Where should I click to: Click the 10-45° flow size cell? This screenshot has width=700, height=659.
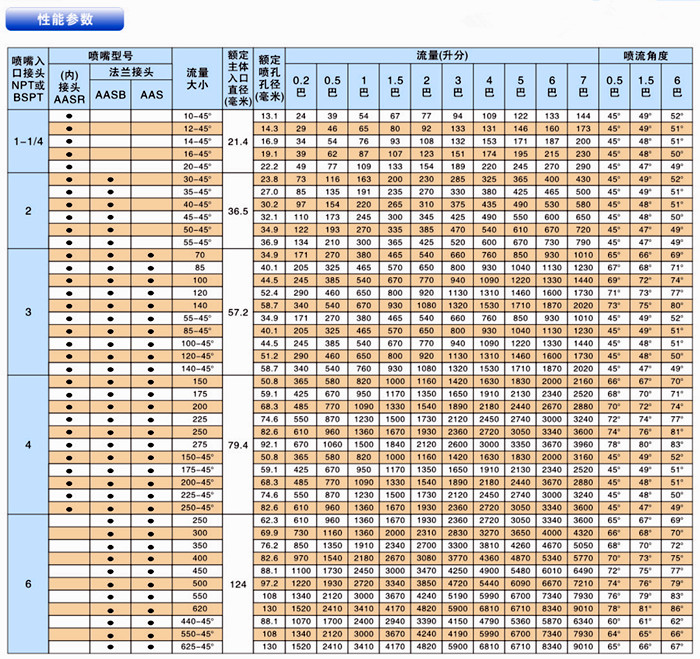198,116
